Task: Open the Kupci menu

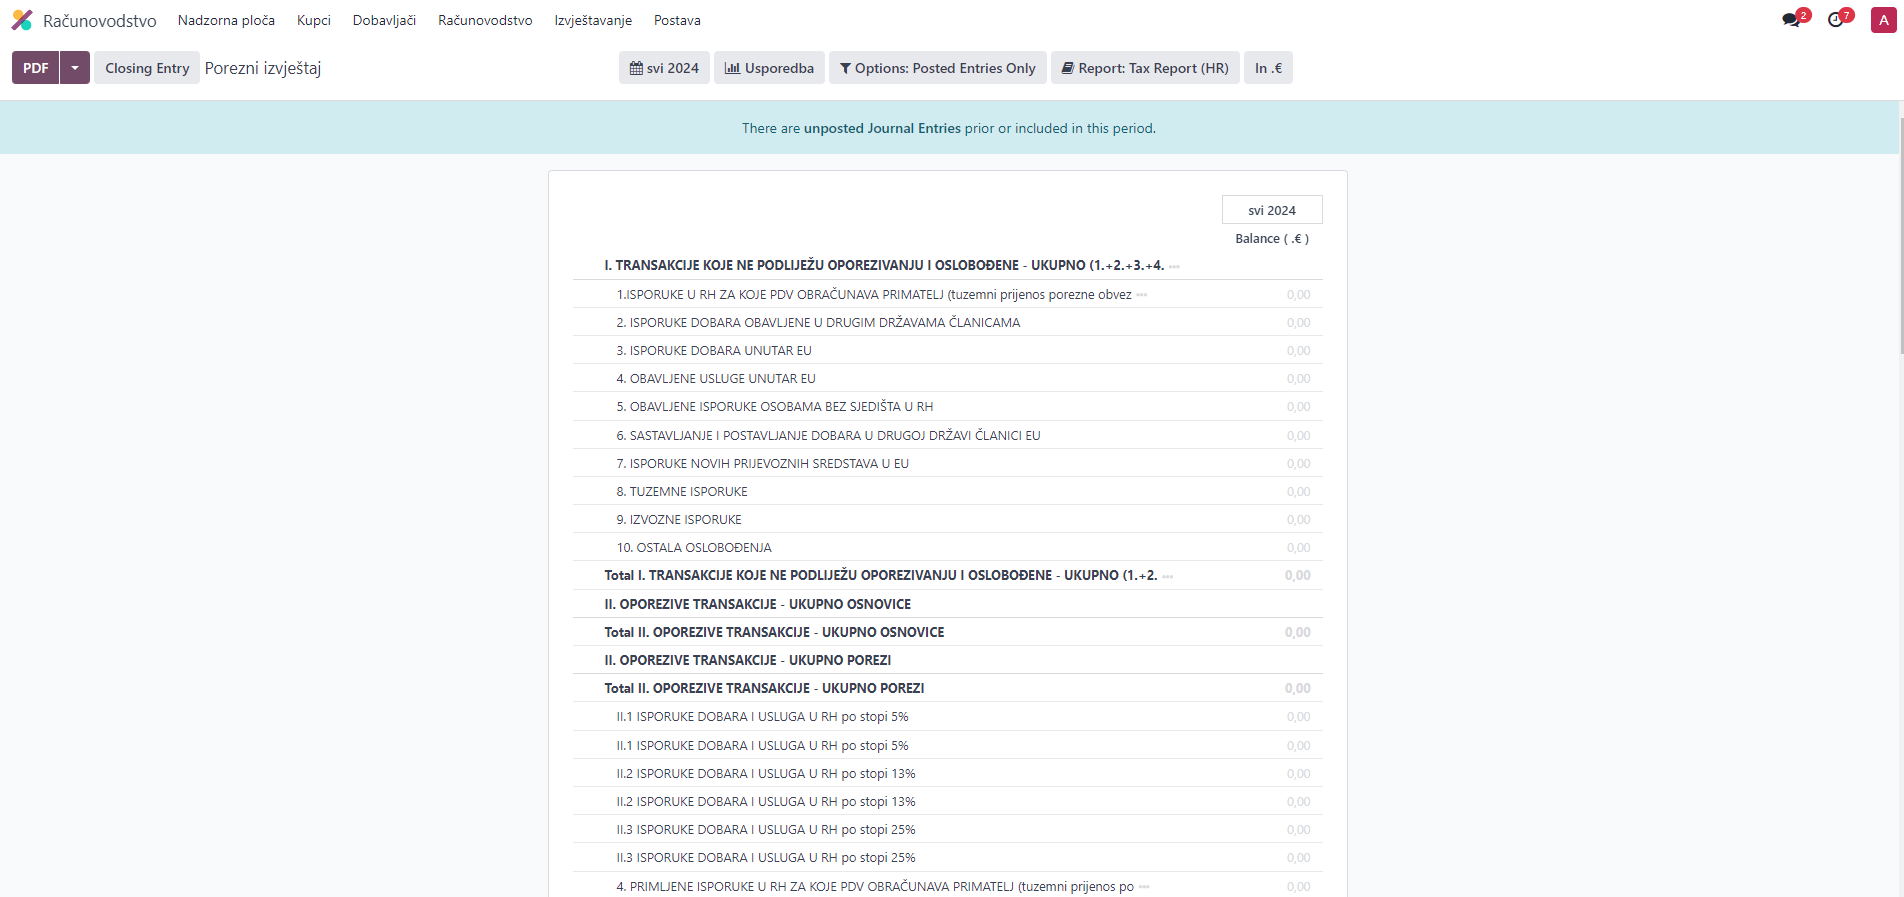Action: point(313,20)
